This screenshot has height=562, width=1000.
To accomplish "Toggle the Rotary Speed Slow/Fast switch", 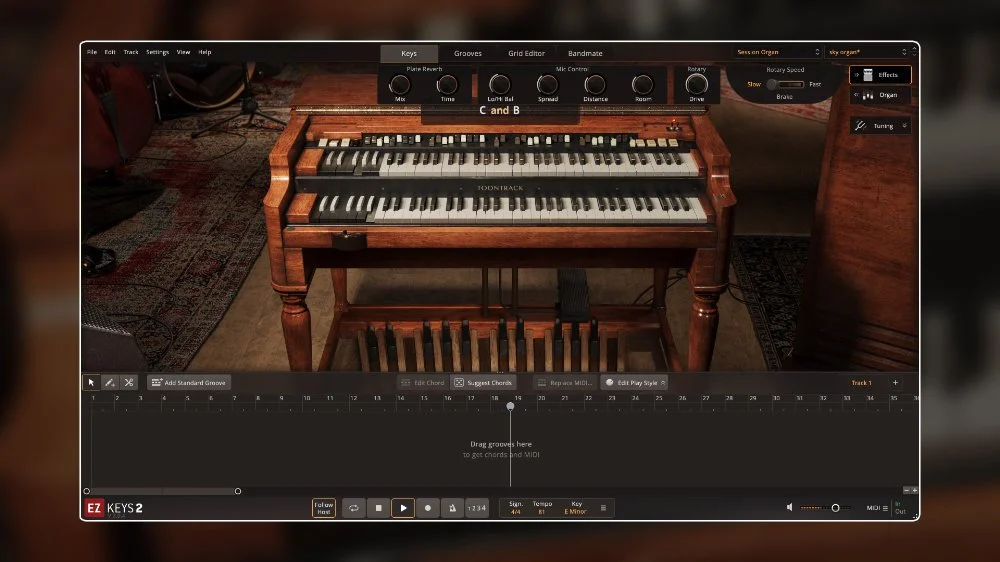I will [784, 84].
